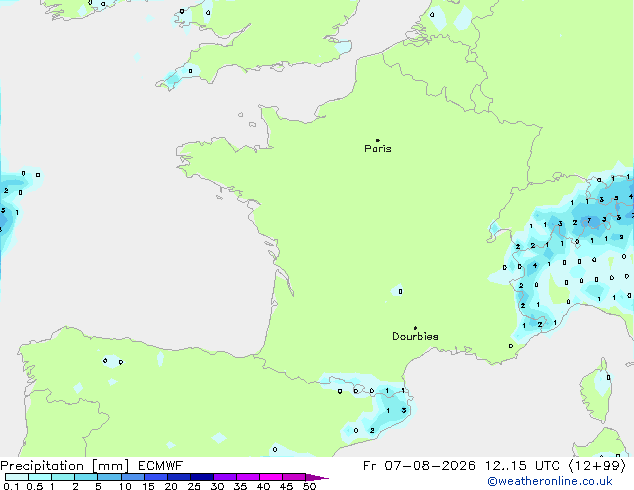The height and width of the screenshot is (490, 634).
Task: Pick the 15–20 mm legend swatch
Action: tap(155, 477)
